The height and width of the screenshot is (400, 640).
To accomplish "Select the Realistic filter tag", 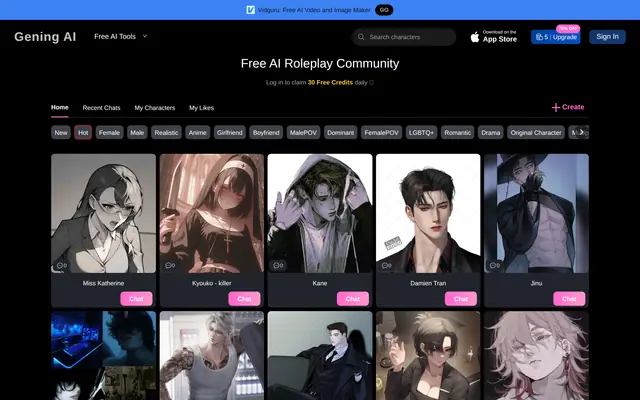I will [166, 132].
